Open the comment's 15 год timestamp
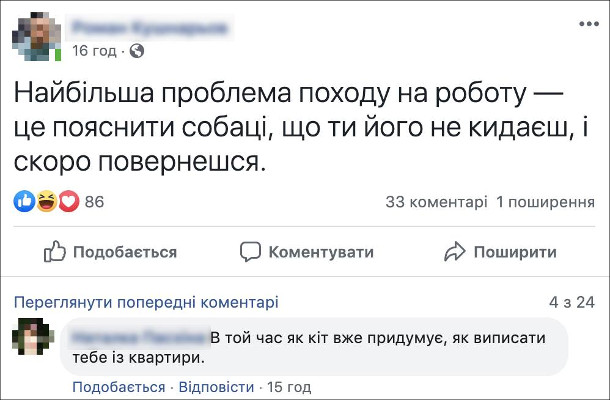 (x=288, y=386)
